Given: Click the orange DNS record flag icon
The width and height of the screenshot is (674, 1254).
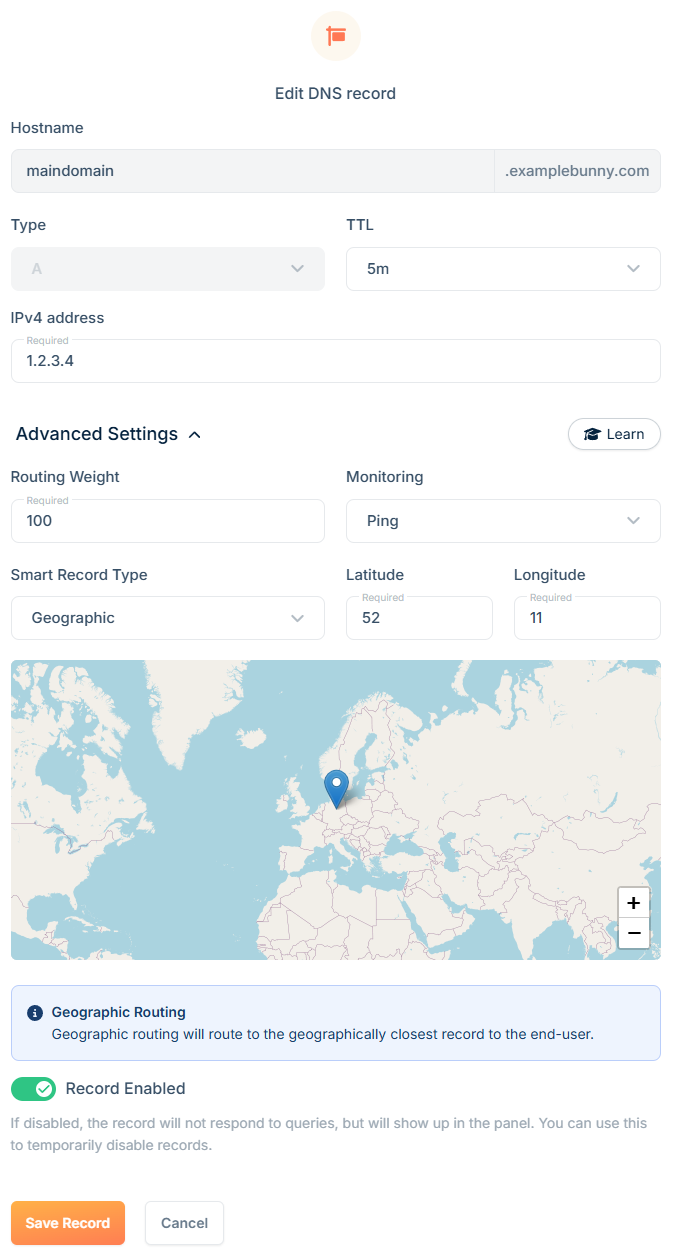Looking at the screenshot, I should tap(335, 36).
